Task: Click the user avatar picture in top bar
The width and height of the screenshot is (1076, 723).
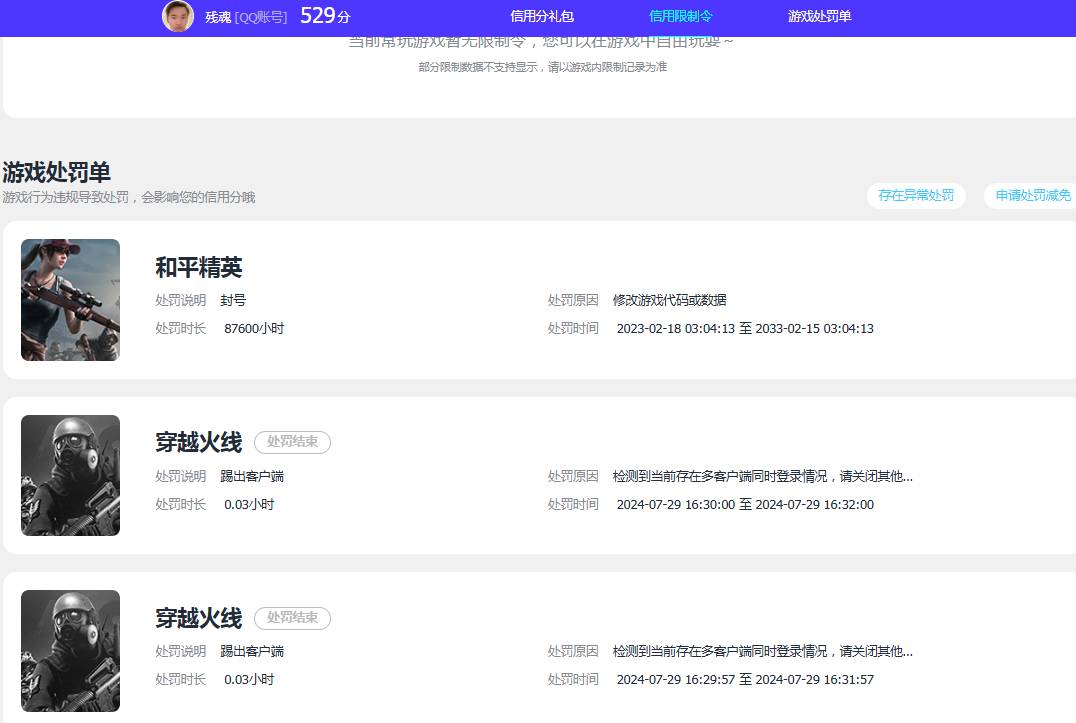Action: (178, 17)
